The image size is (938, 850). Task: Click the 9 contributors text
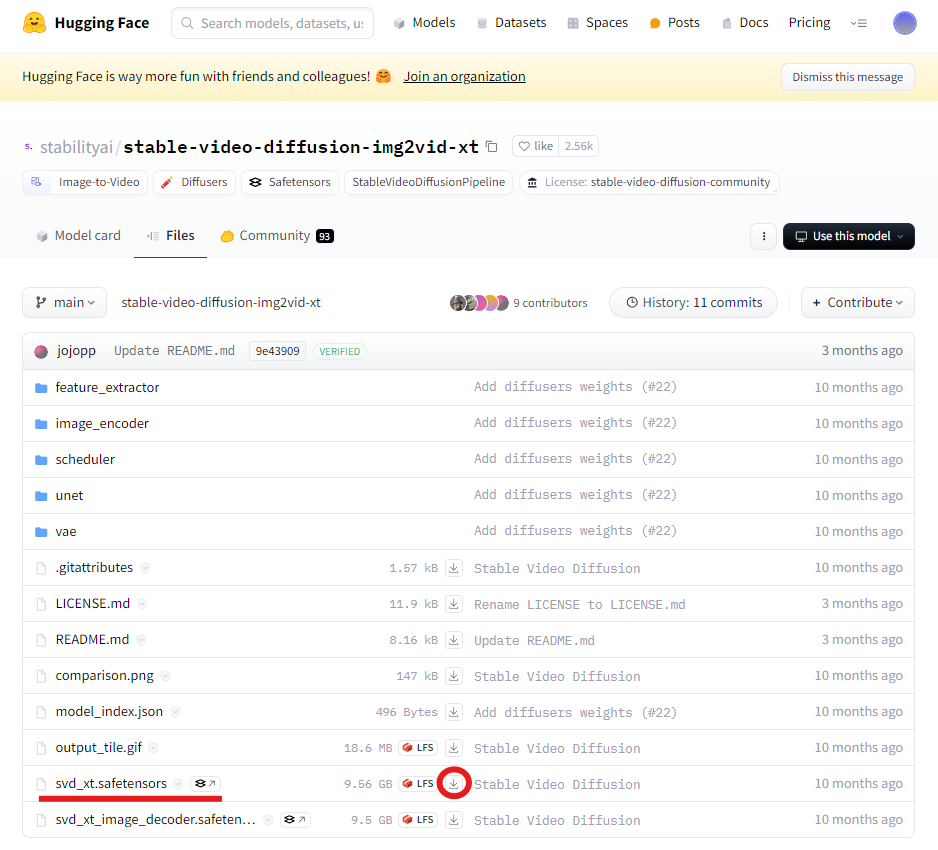tap(550, 303)
